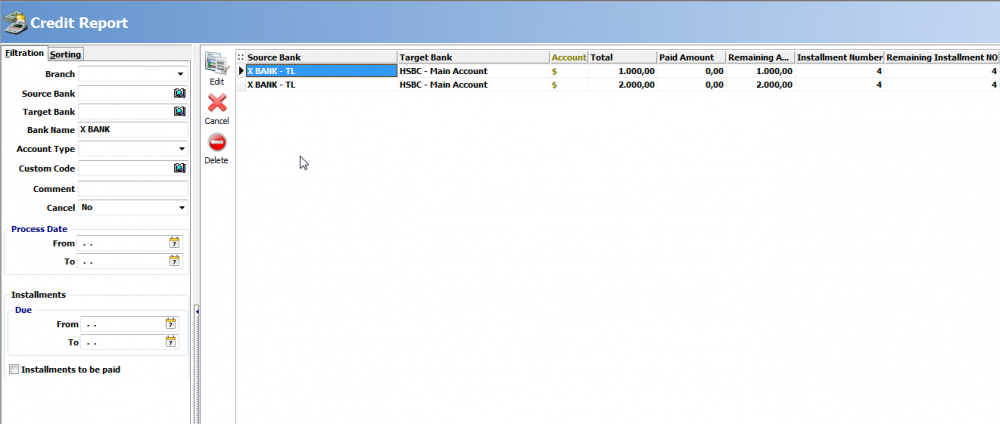This screenshot has height=424, width=1000.
Task: Open calendar for Due To date
Action: coord(171,342)
